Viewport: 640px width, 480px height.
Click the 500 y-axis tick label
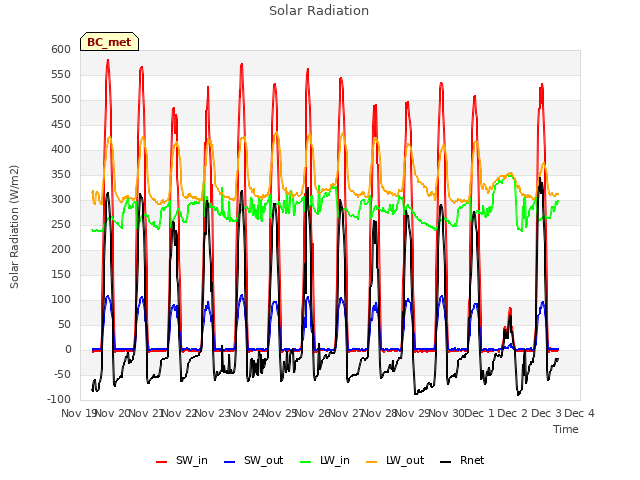(61, 100)
